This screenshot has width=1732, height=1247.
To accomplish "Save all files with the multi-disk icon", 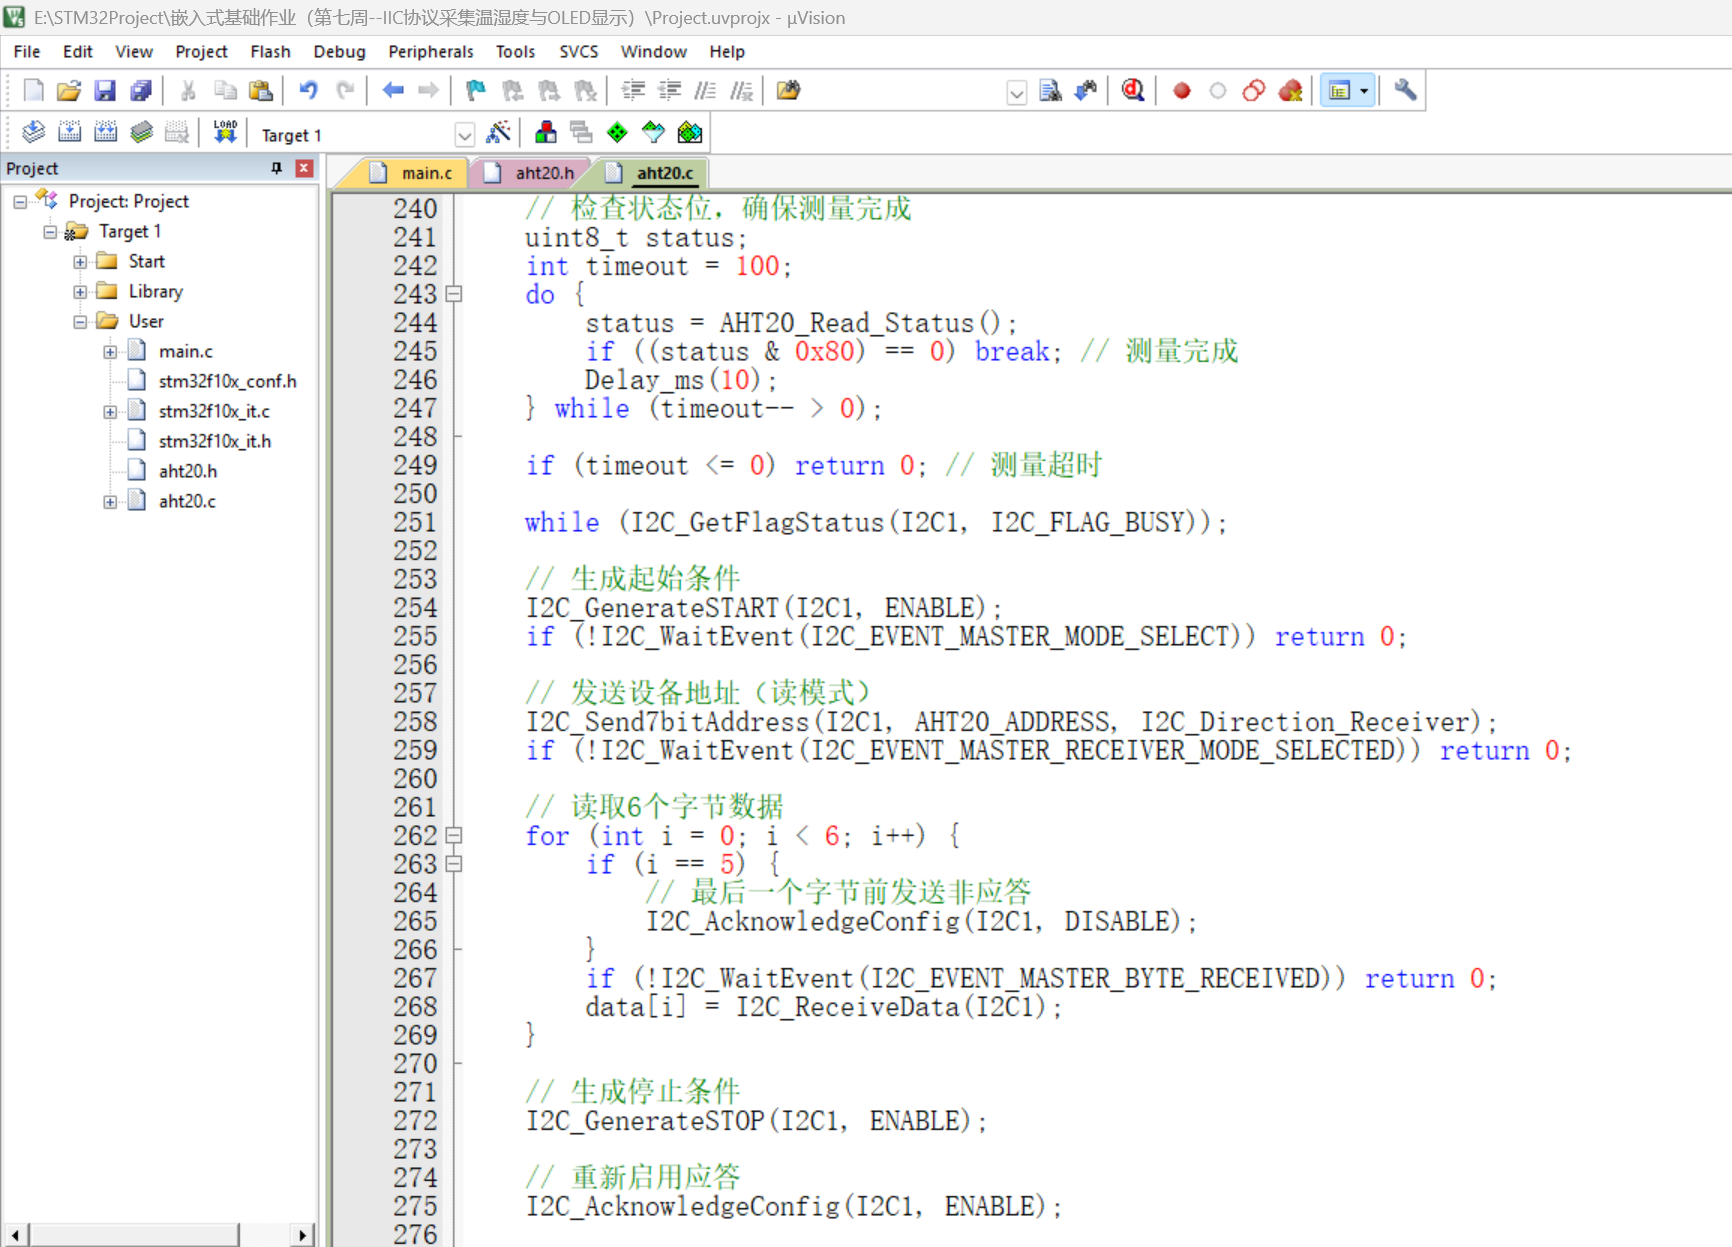I will click(141, 91).
